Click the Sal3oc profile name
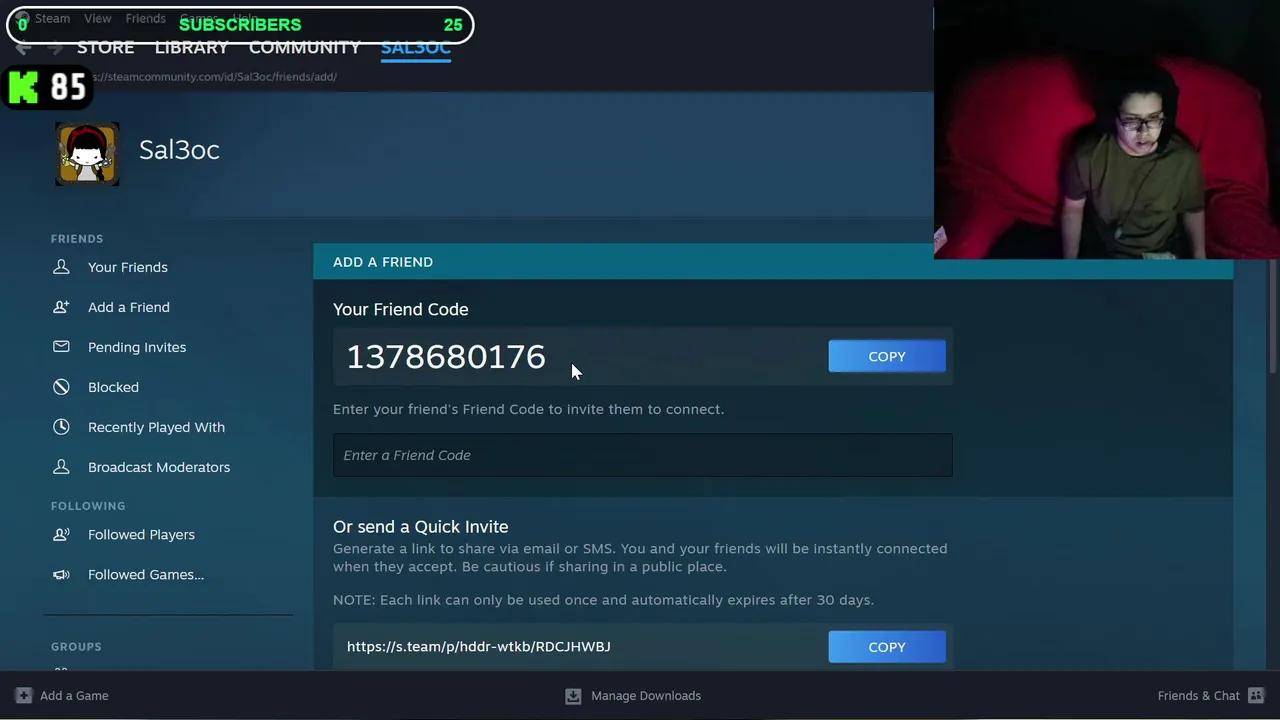The image size is (1280, 720). tap(179, 150)
